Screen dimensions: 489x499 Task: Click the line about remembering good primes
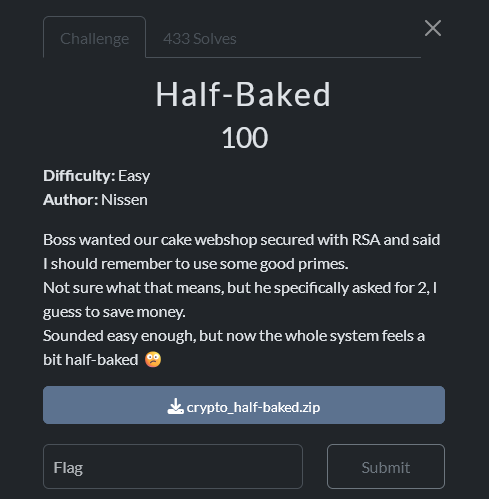pos(196,264)
